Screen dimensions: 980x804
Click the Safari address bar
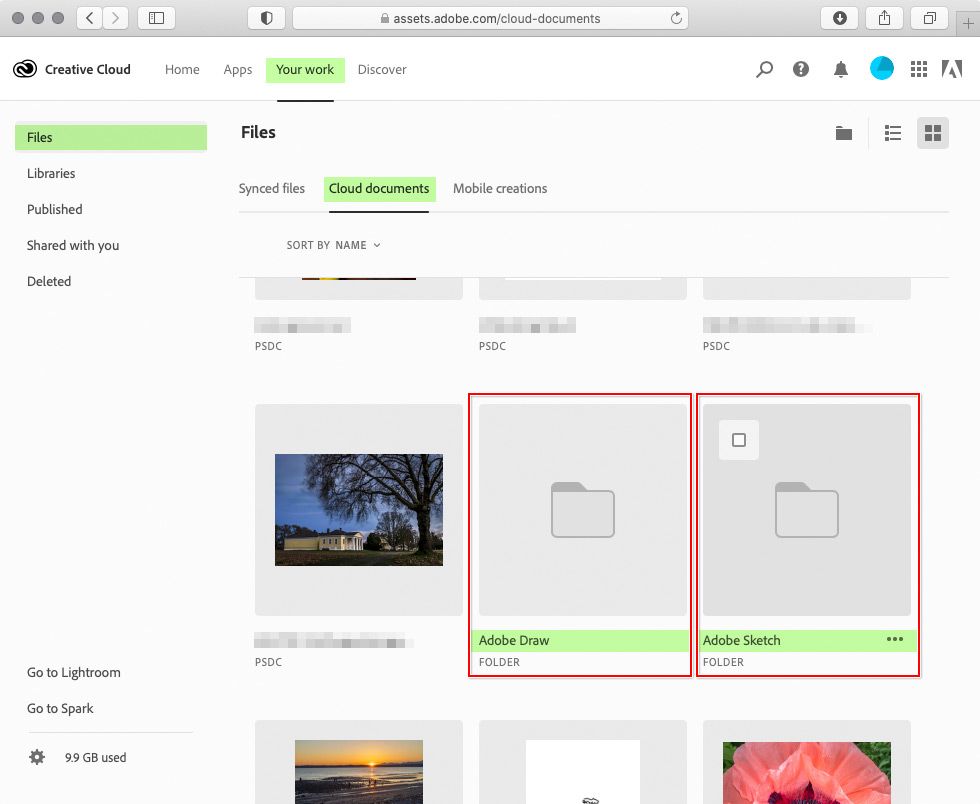[491, 18]
